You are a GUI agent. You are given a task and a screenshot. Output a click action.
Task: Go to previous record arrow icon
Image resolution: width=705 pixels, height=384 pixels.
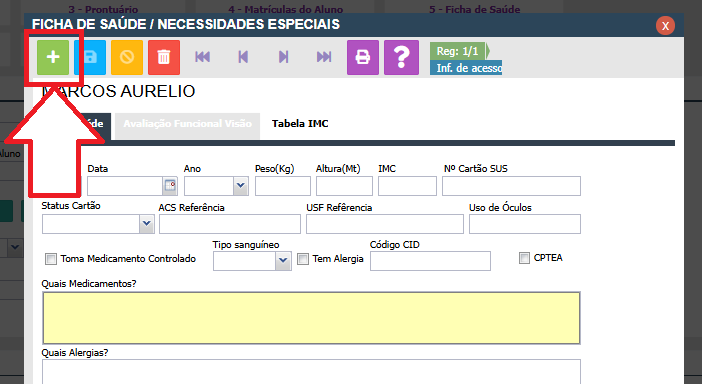[x=243, y=57]
